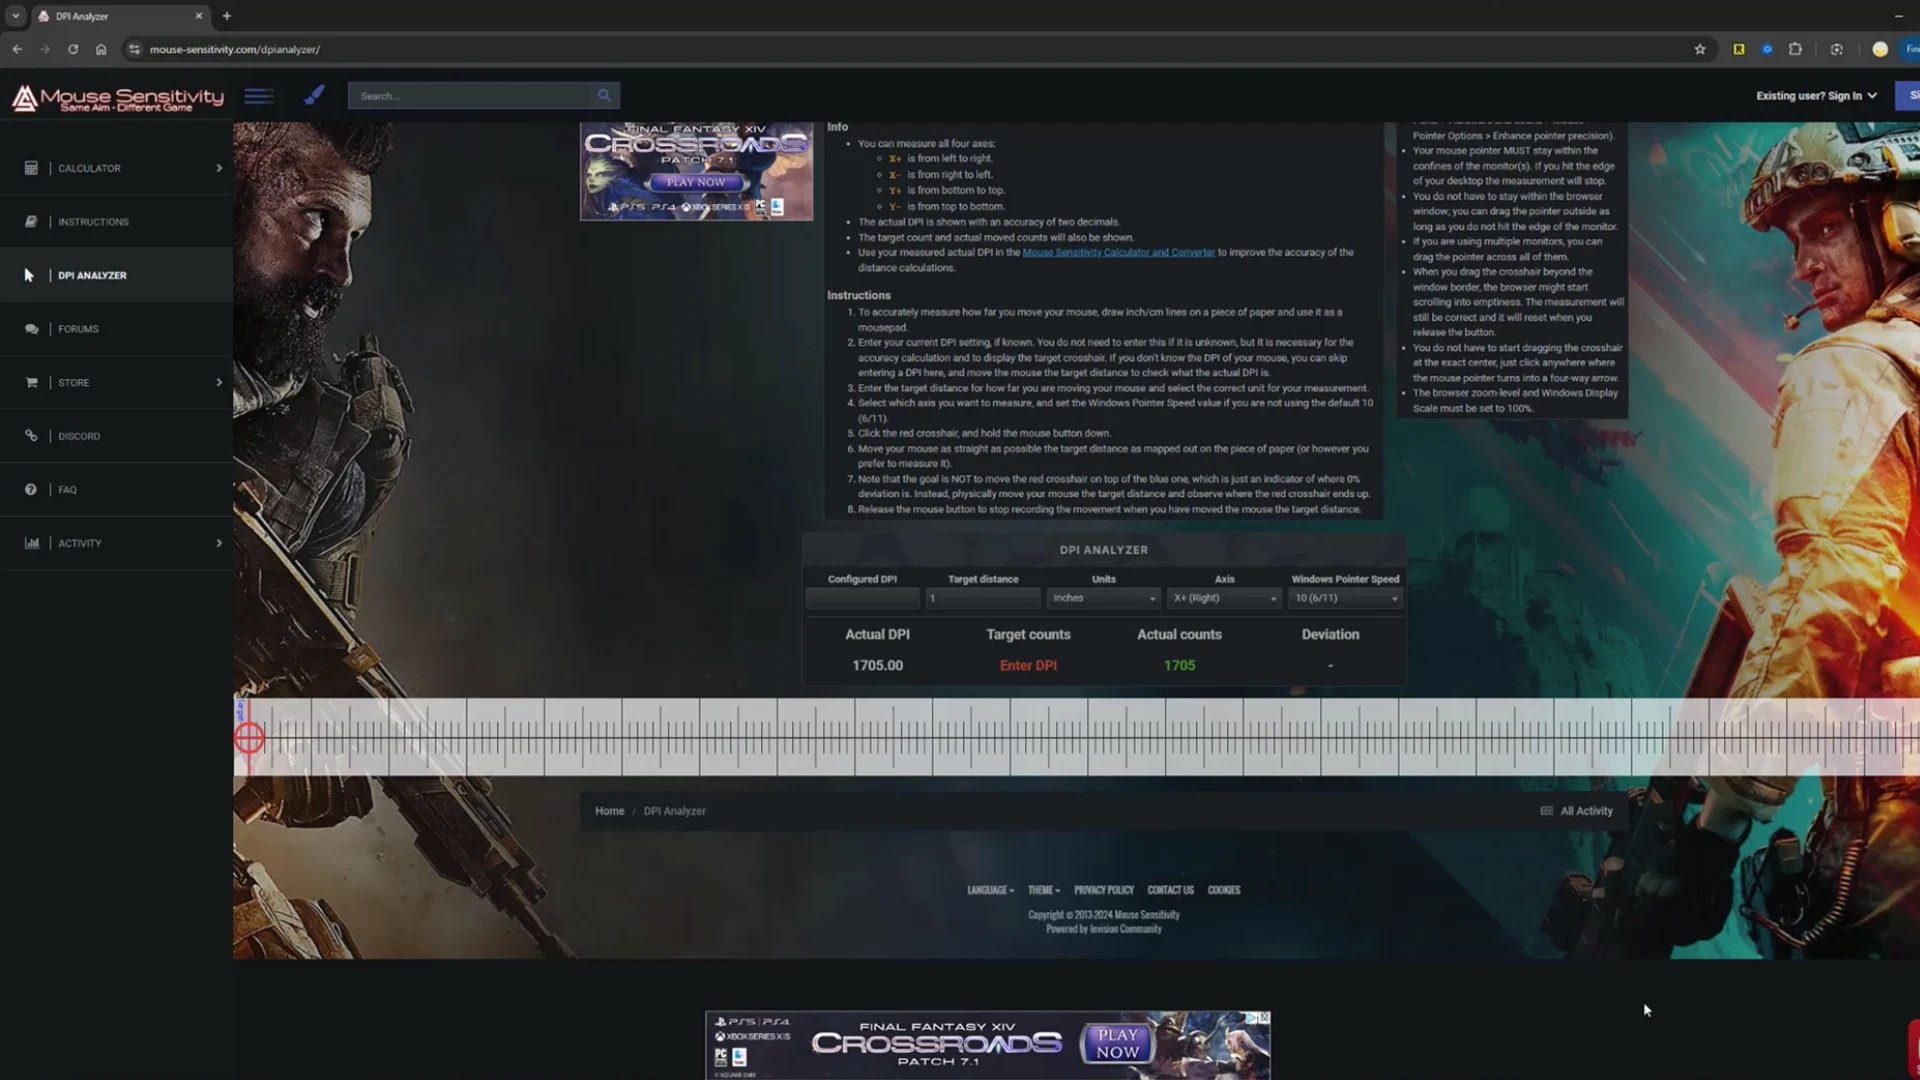1920x1080 pixels.
Task: Open the yellow R browser extension
Action: point(1739,49)
